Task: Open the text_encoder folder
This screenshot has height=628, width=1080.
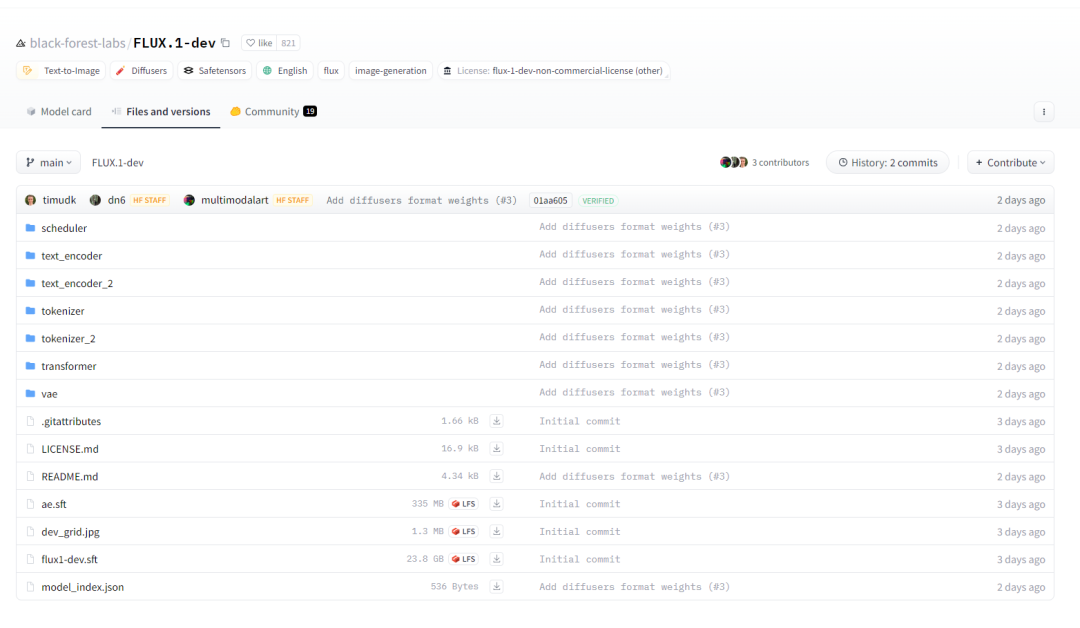Action: pos(71,255)
